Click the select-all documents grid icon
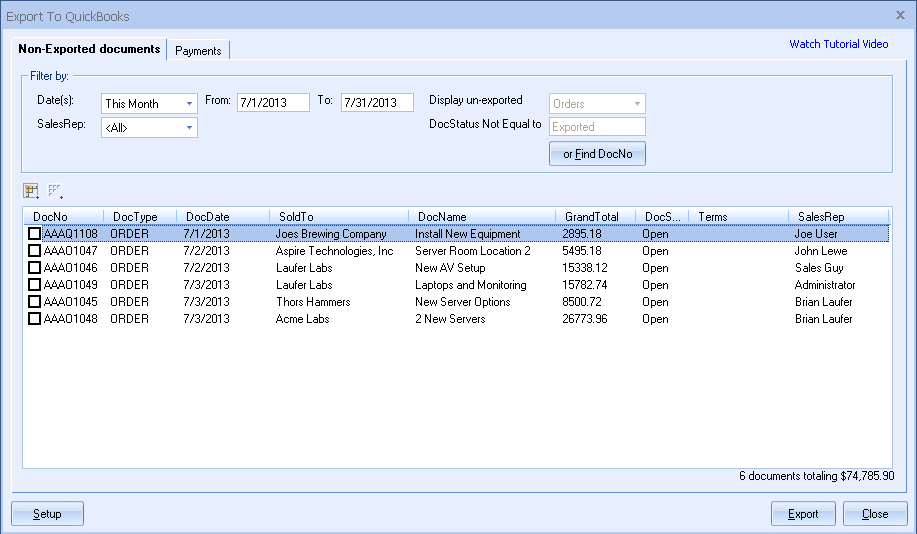Image resolution: width=917 pixels, height=534 pixels. pyautogui.click(x=31, y=190)
